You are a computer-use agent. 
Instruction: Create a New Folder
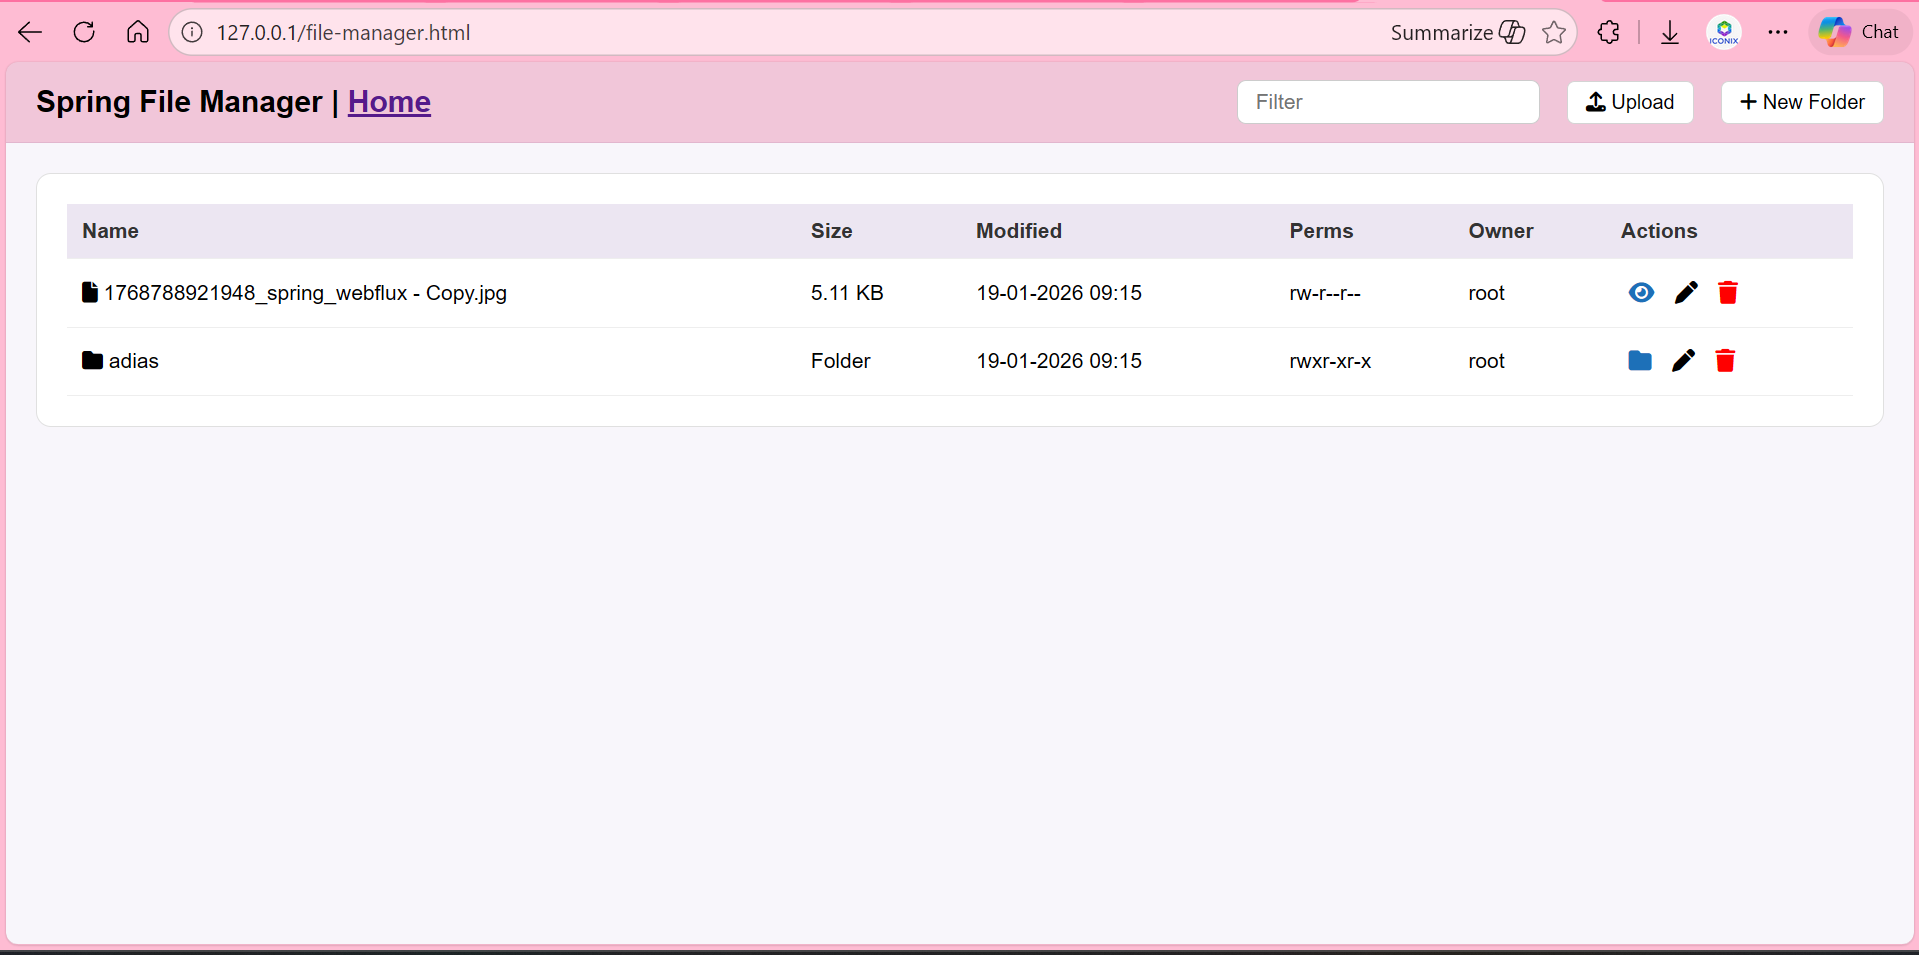(1801, 102)
